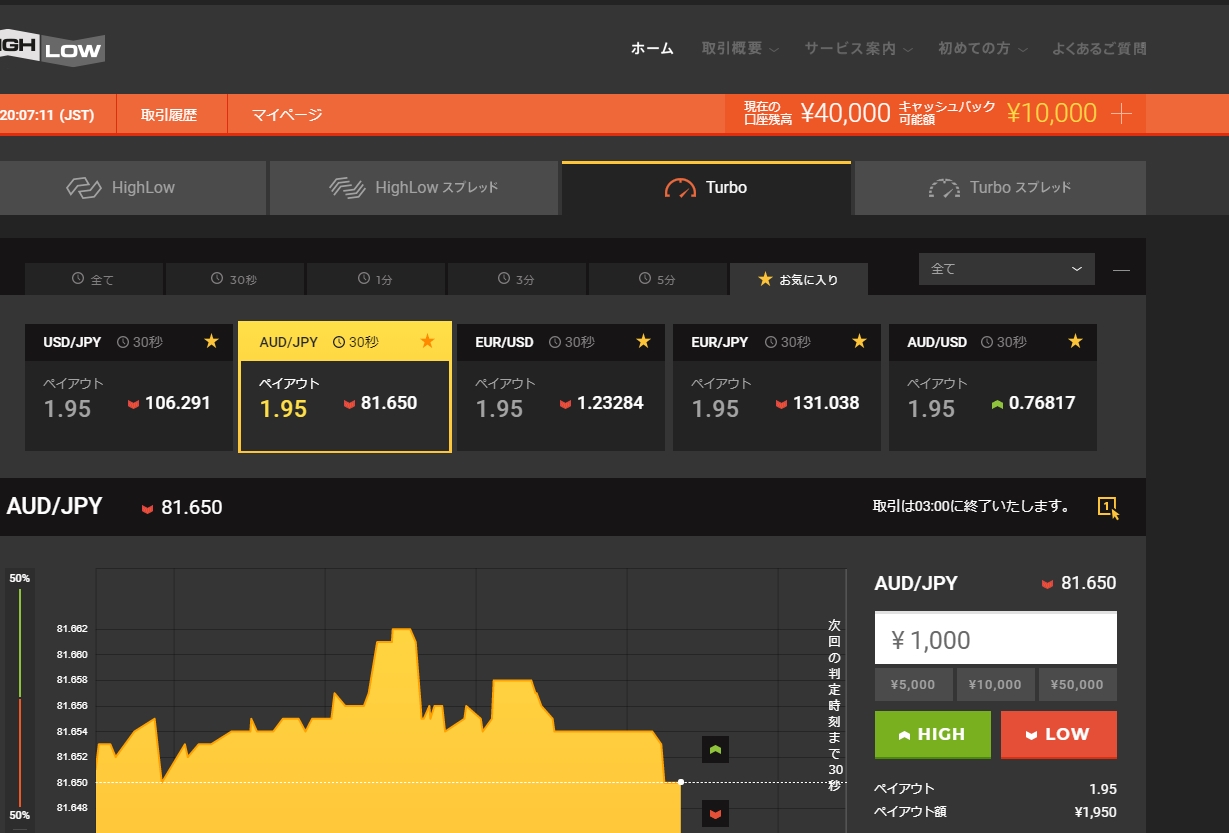Image resolution: width=1229 pixels, height=833 pixels.
Task: Click the red down arrow on chart
Action: pos(715,814)
